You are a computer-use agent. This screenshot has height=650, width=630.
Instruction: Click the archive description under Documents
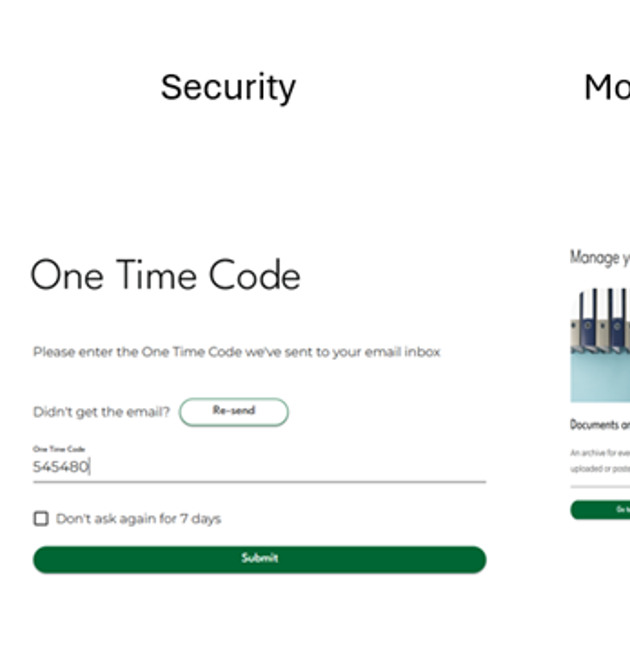[x=600, y=460]
